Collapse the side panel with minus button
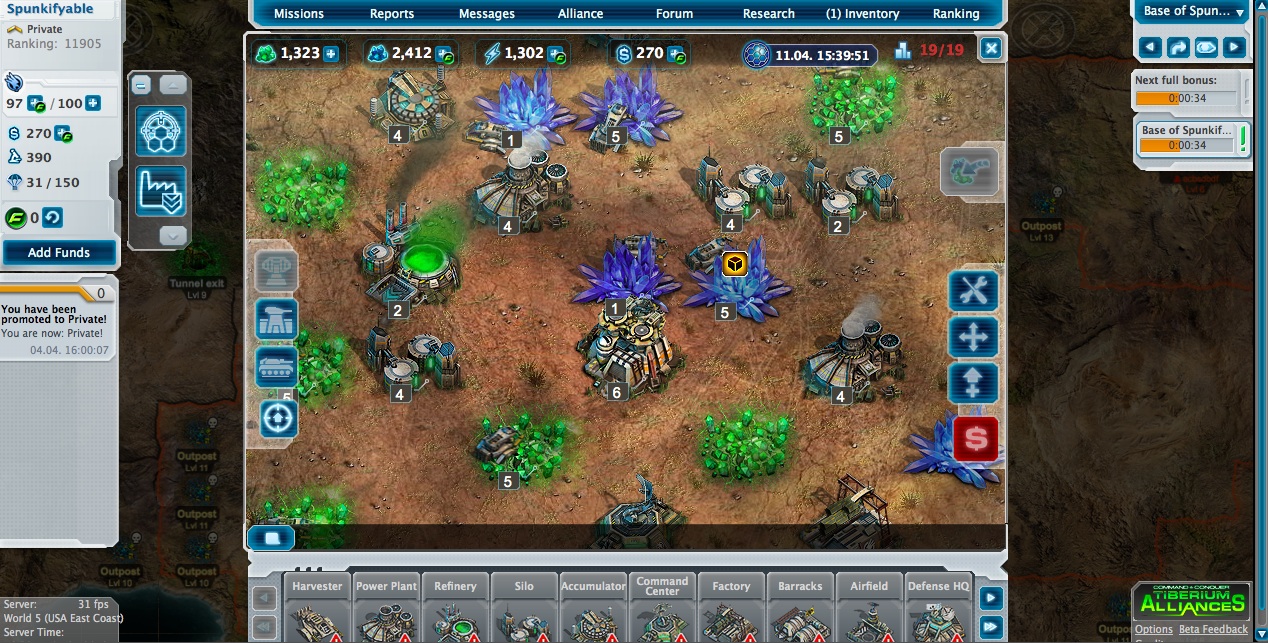The width and height of the screenshot is (1268, 643). click(x=142, y=85)
